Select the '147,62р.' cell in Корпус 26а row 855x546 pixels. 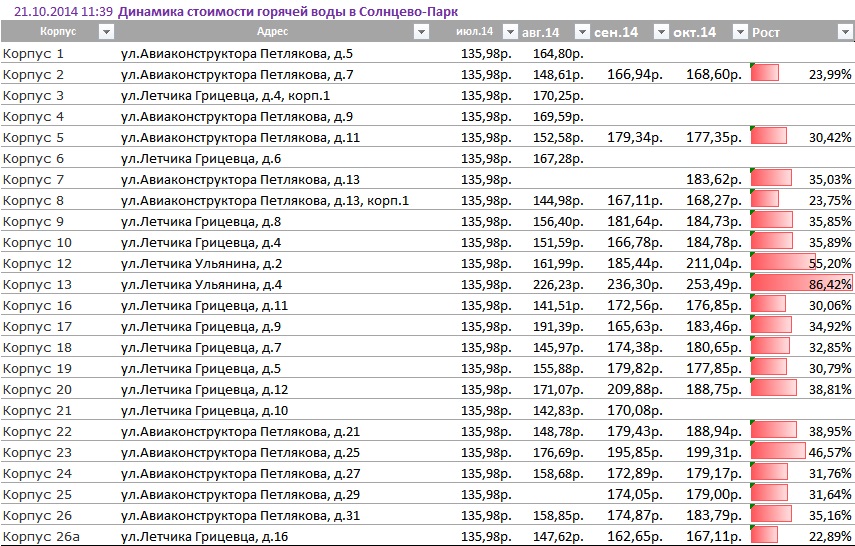point(558,536)
